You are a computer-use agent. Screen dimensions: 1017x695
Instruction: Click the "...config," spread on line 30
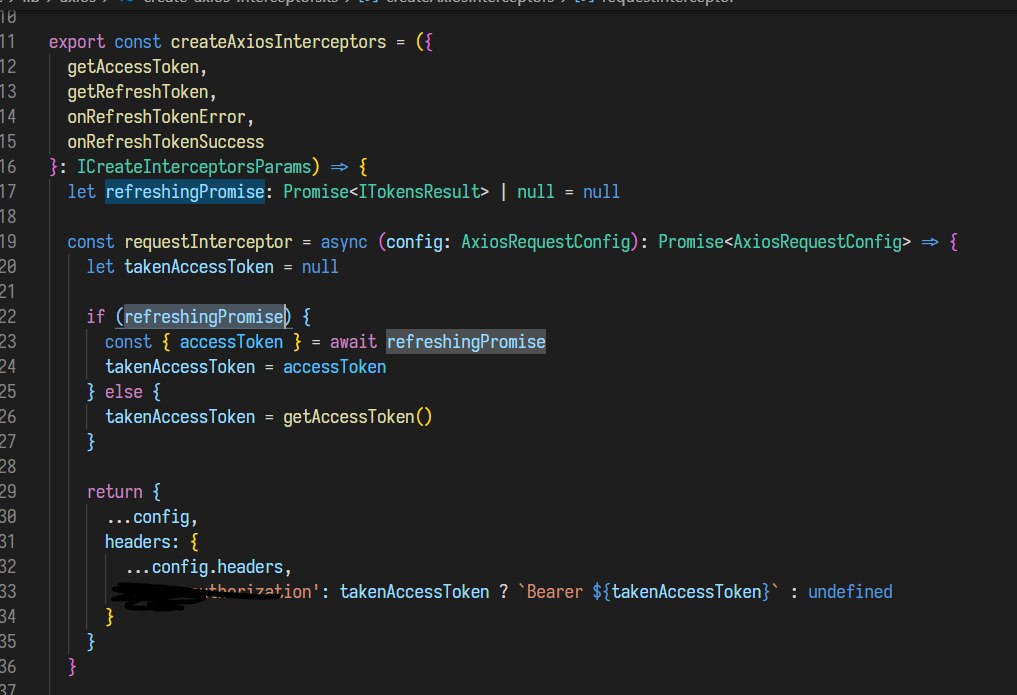click(x=152, y=517)
